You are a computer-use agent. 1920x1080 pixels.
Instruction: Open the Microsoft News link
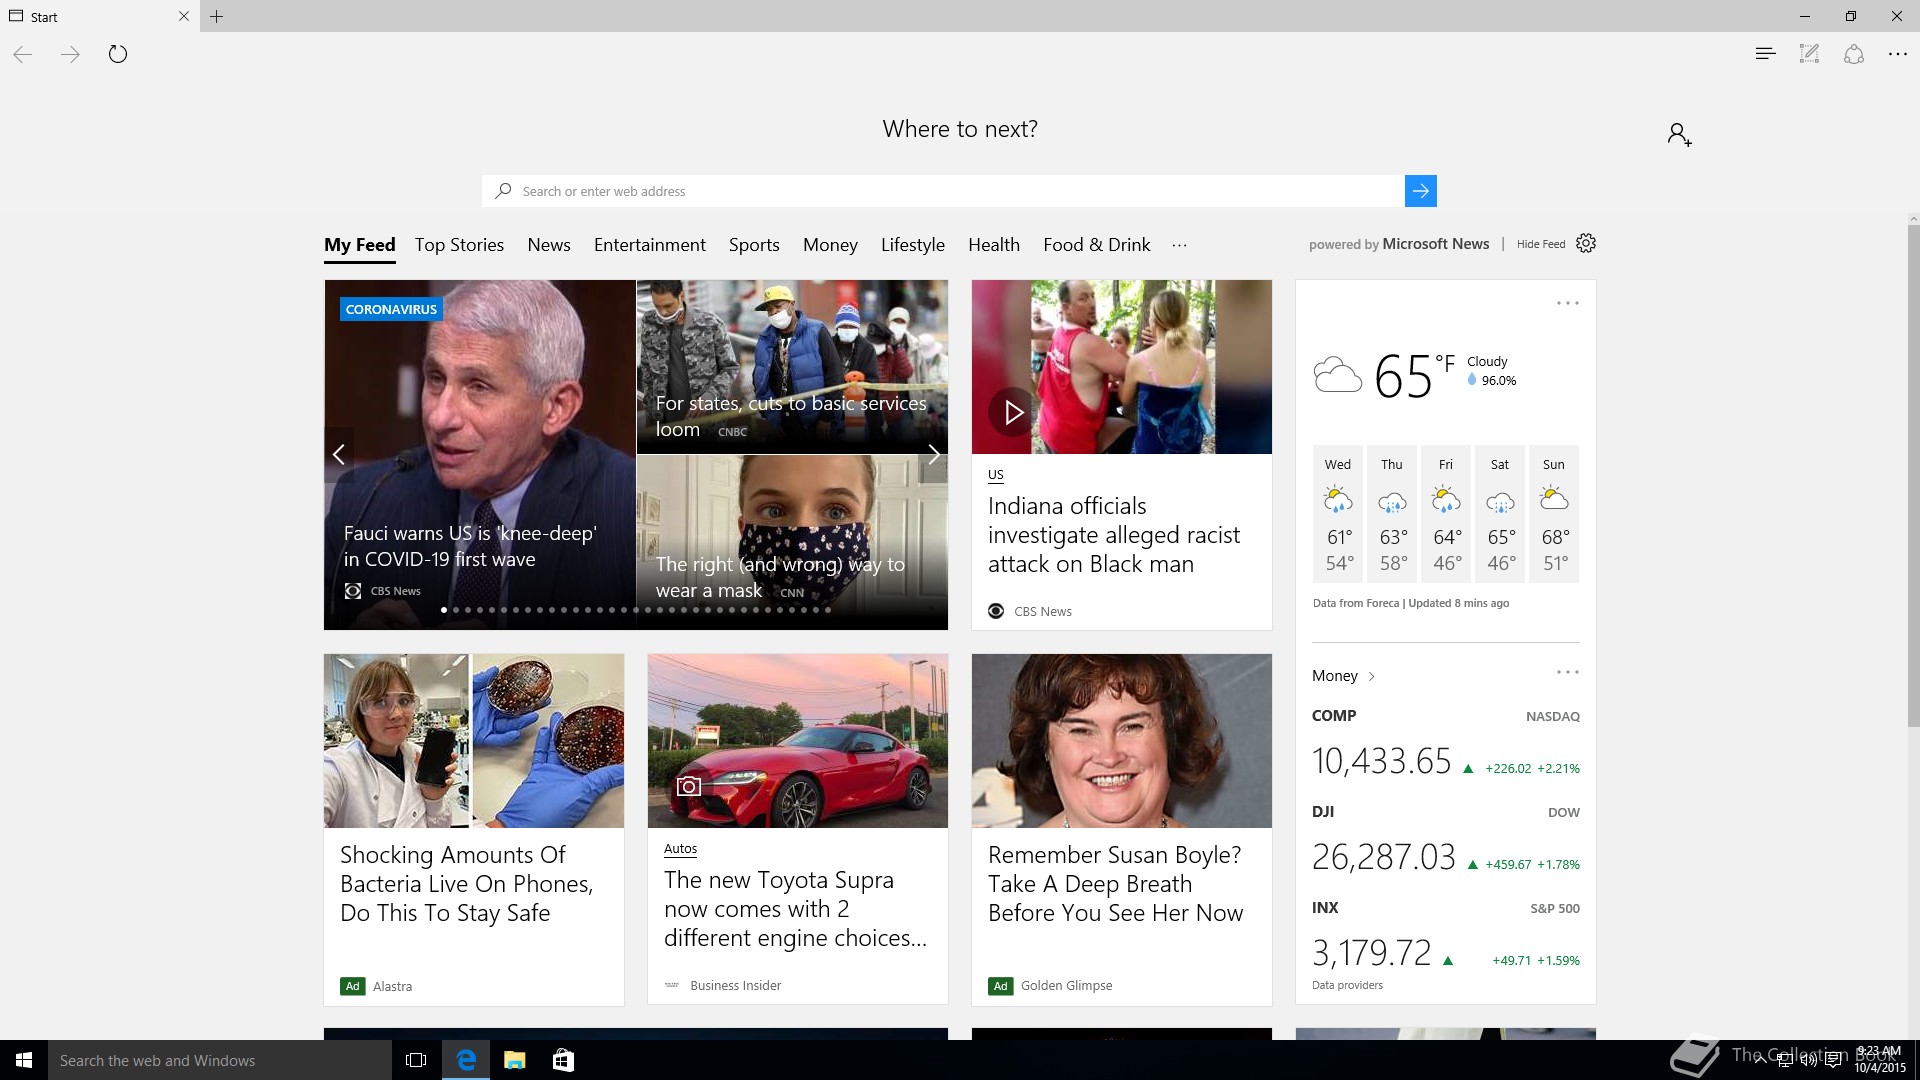1436,244
